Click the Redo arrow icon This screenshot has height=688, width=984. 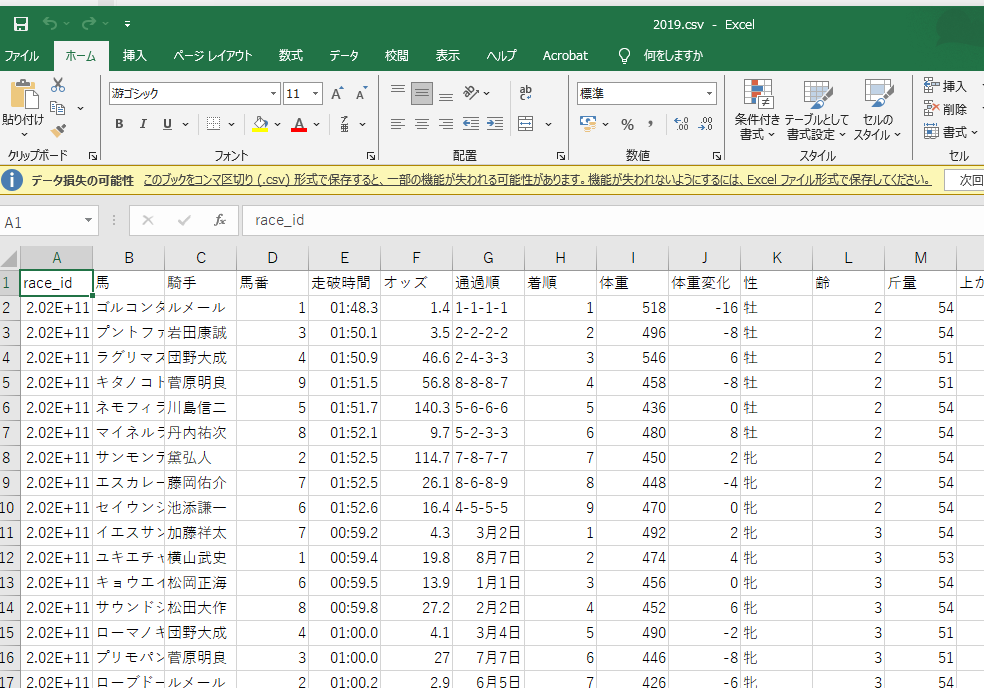(x=88, y=24)
